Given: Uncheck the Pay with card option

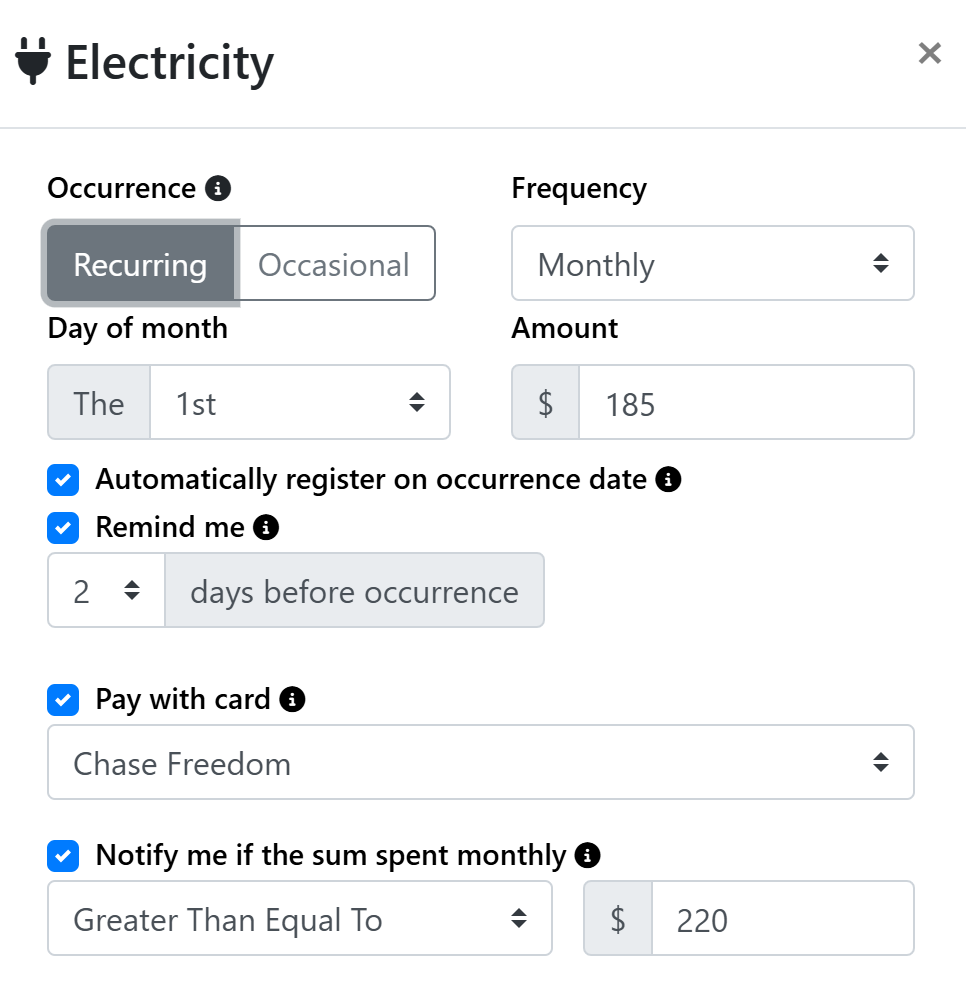Looking at the screenshot, I should [x=63, y=700].
